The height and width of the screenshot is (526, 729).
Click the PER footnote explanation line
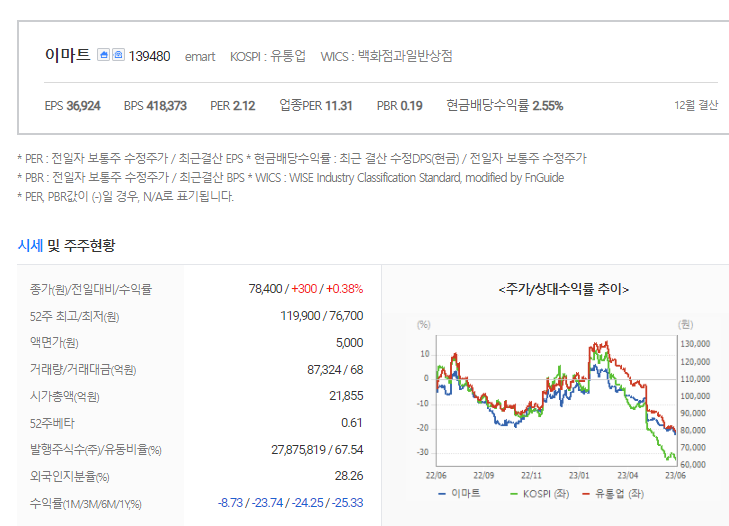302,159
